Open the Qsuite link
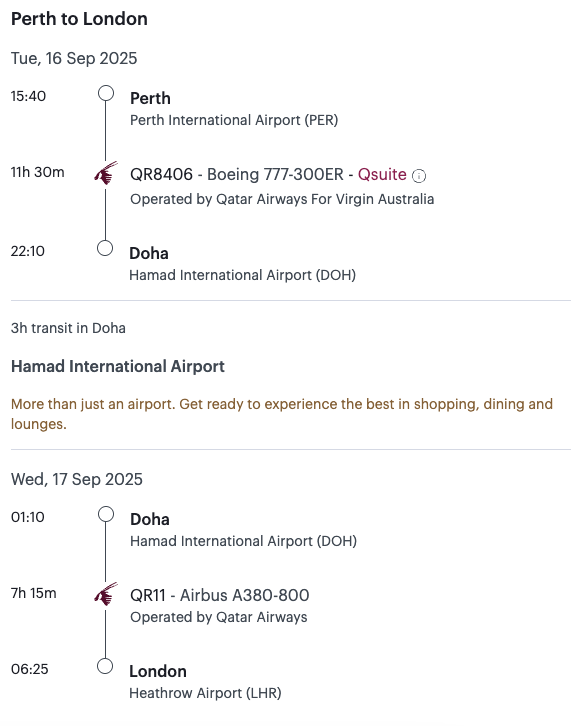The width and height of the screenshot is (576, 726). click(382, 175)
